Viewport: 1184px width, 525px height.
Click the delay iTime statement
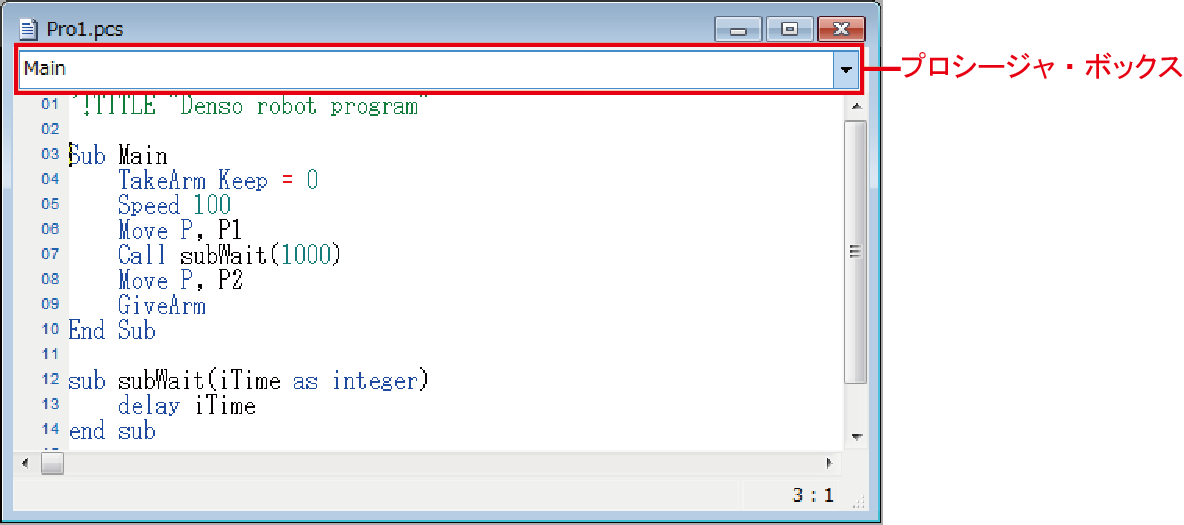click(x=186, y=405)
